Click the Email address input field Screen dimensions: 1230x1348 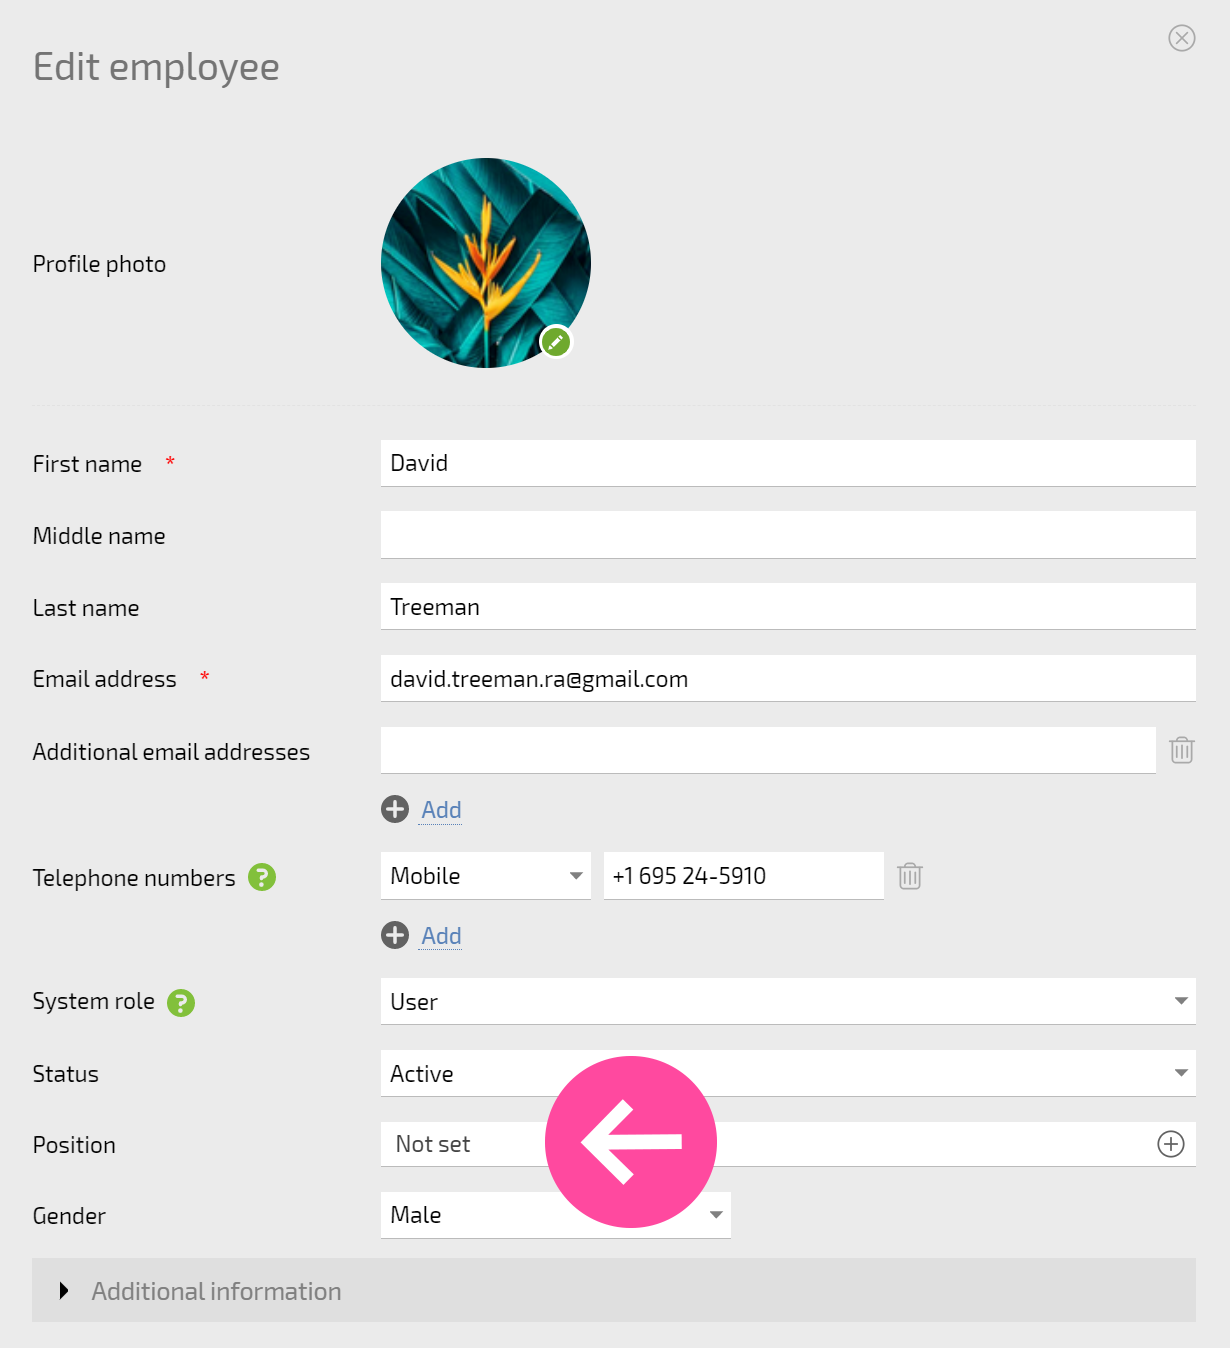click(x=788, y=679)
